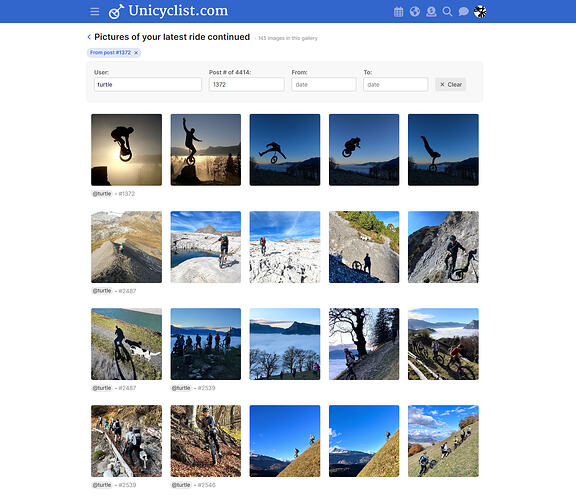Click the @turtle tag next to #2546

[x=181, y=485]
